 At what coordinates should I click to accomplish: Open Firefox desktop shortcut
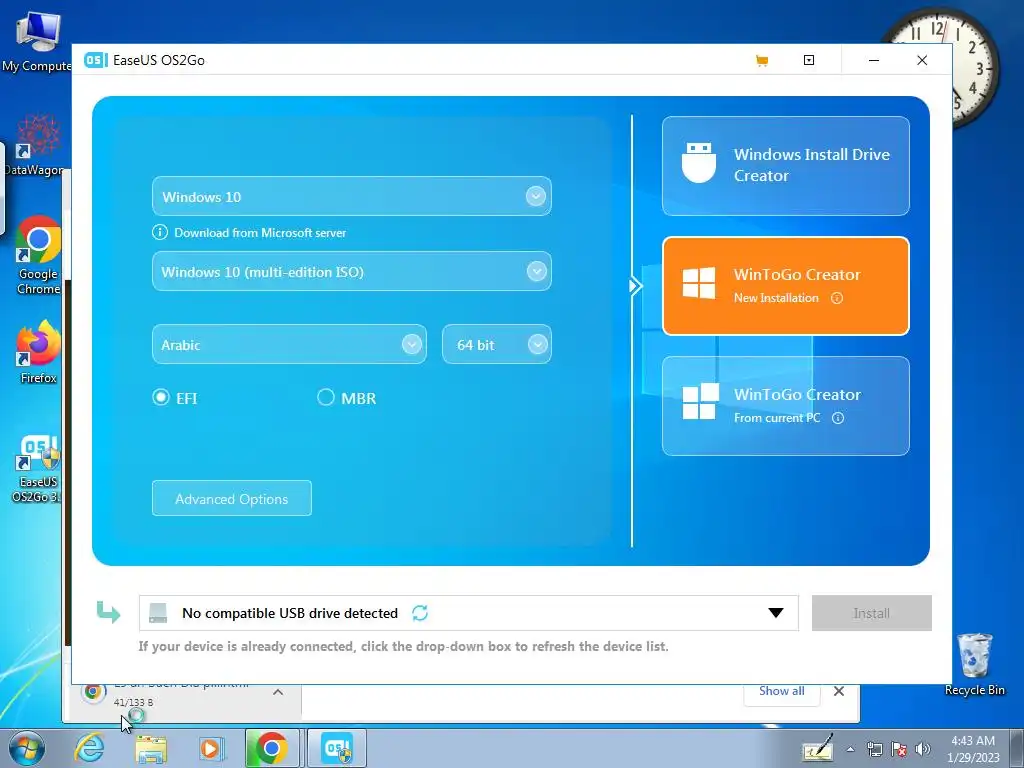click(38, 351)
